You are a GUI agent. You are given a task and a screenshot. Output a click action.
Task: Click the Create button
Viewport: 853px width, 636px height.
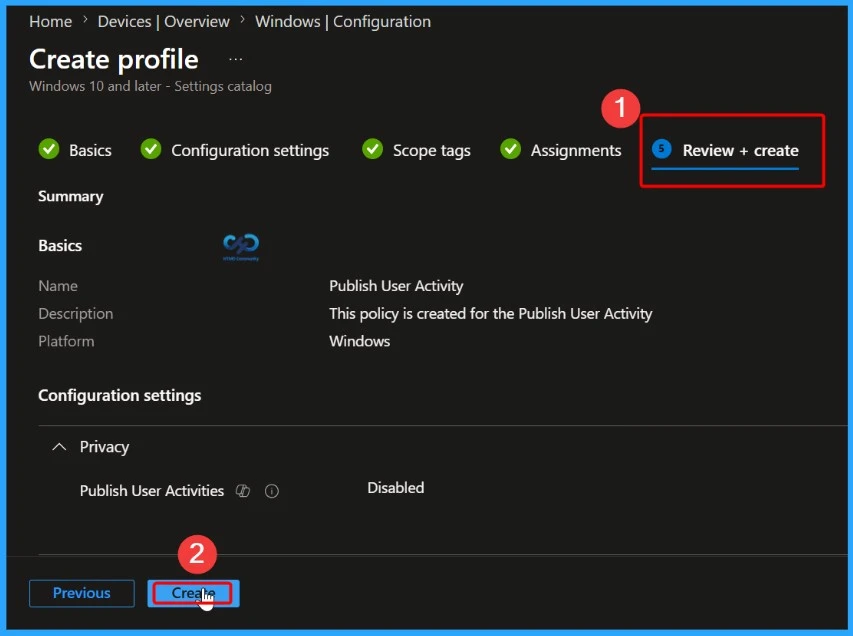click(193, 593)
